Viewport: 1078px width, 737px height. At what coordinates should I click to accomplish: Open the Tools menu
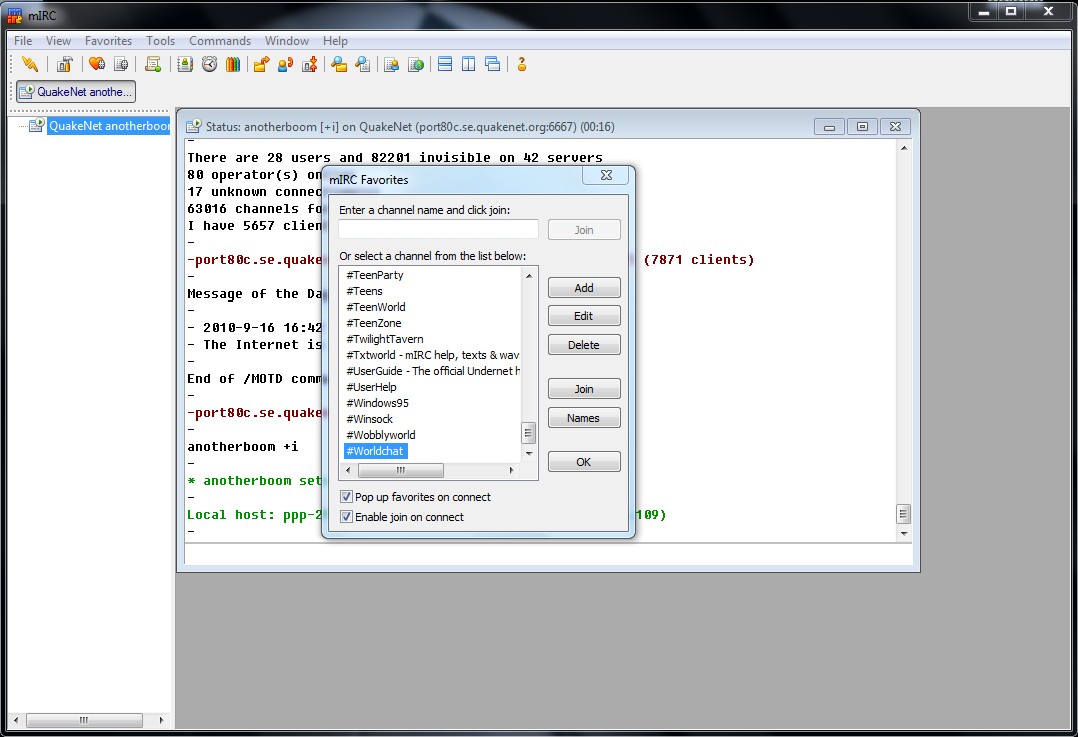(160, 41)
